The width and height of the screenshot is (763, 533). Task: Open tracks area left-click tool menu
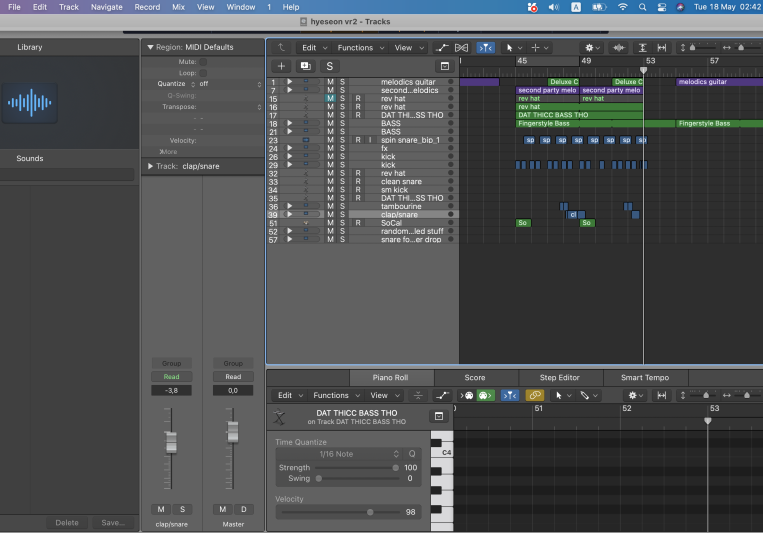click(512, 47)
